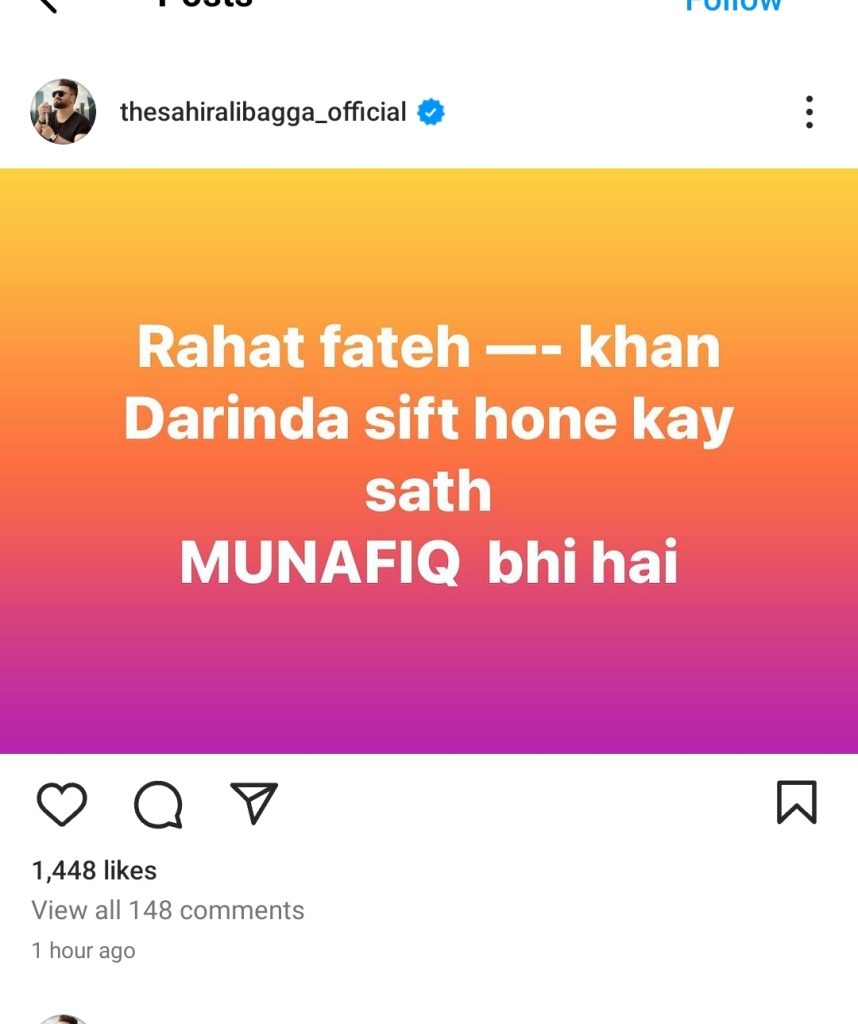Tap the blue verified badge

click(430, 112)
